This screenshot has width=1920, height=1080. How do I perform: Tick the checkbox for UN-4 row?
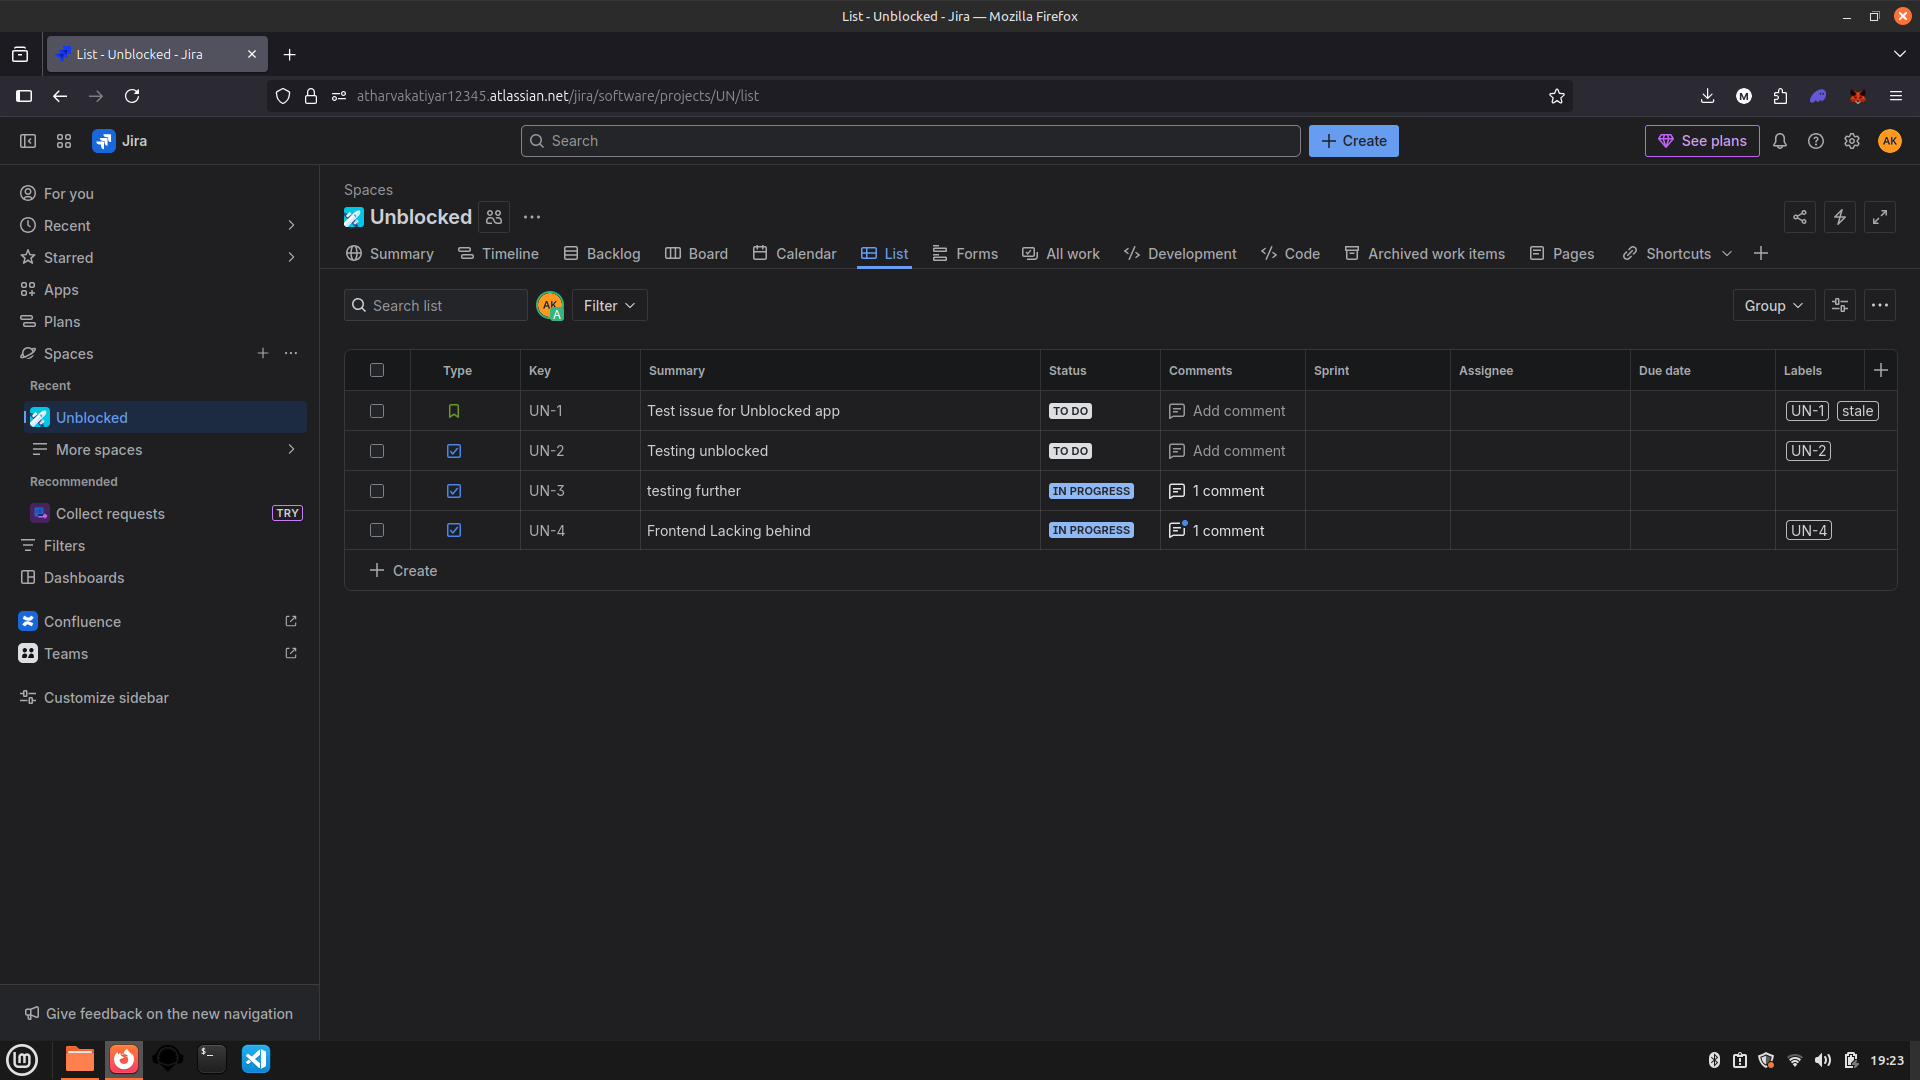[x=377, y=530]
